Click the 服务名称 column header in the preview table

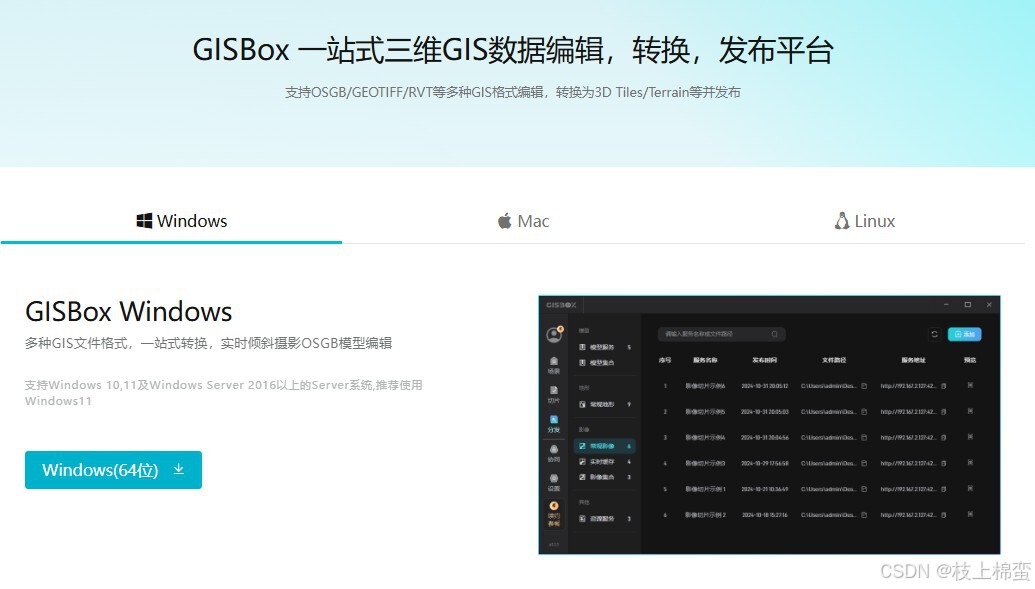pyautogui.click(x=705, y=360)
